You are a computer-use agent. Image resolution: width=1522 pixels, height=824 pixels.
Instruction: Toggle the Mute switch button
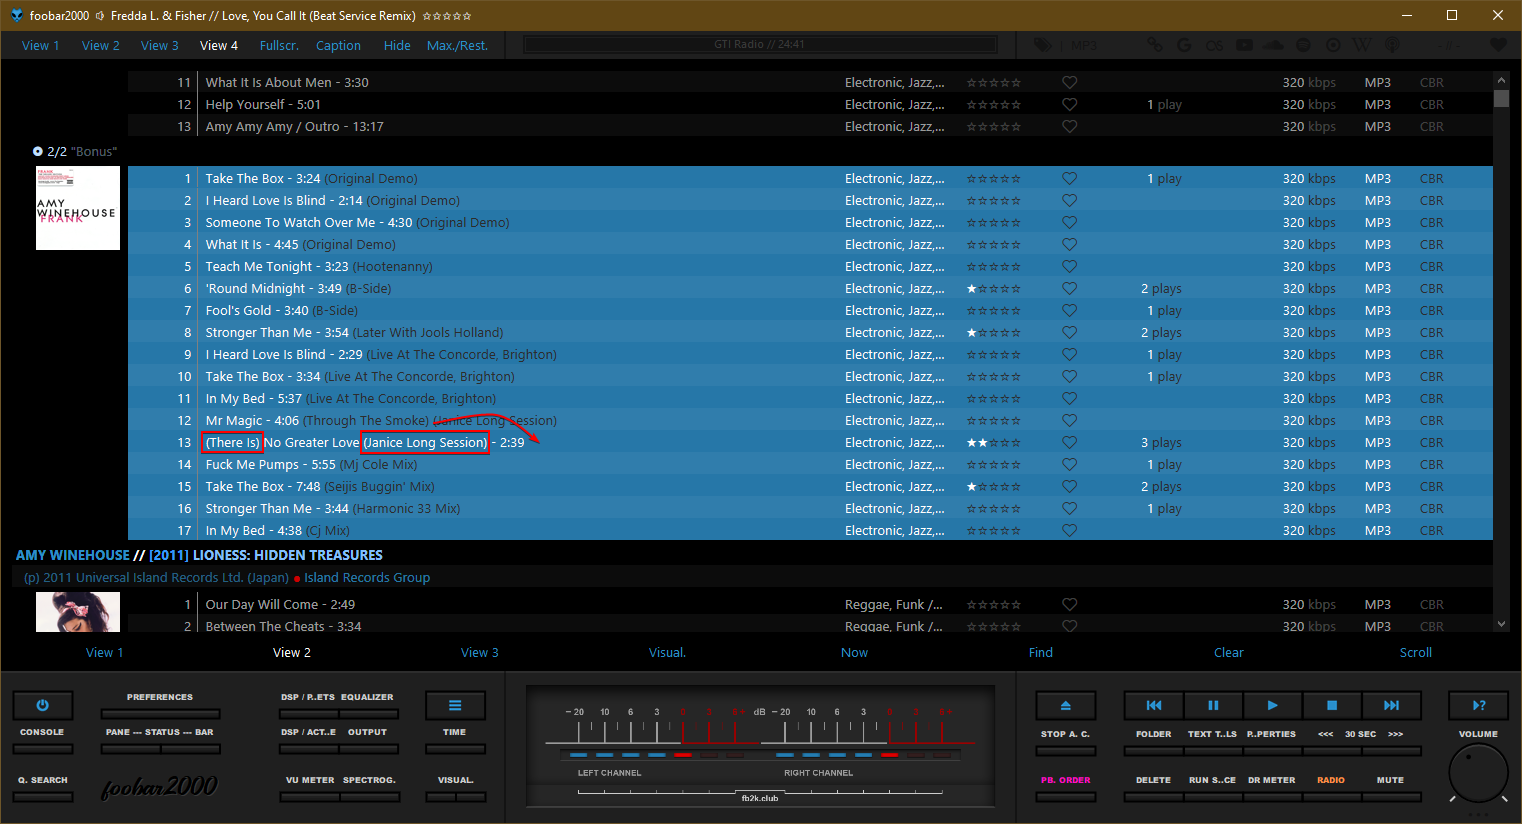tap(1390, 797)
